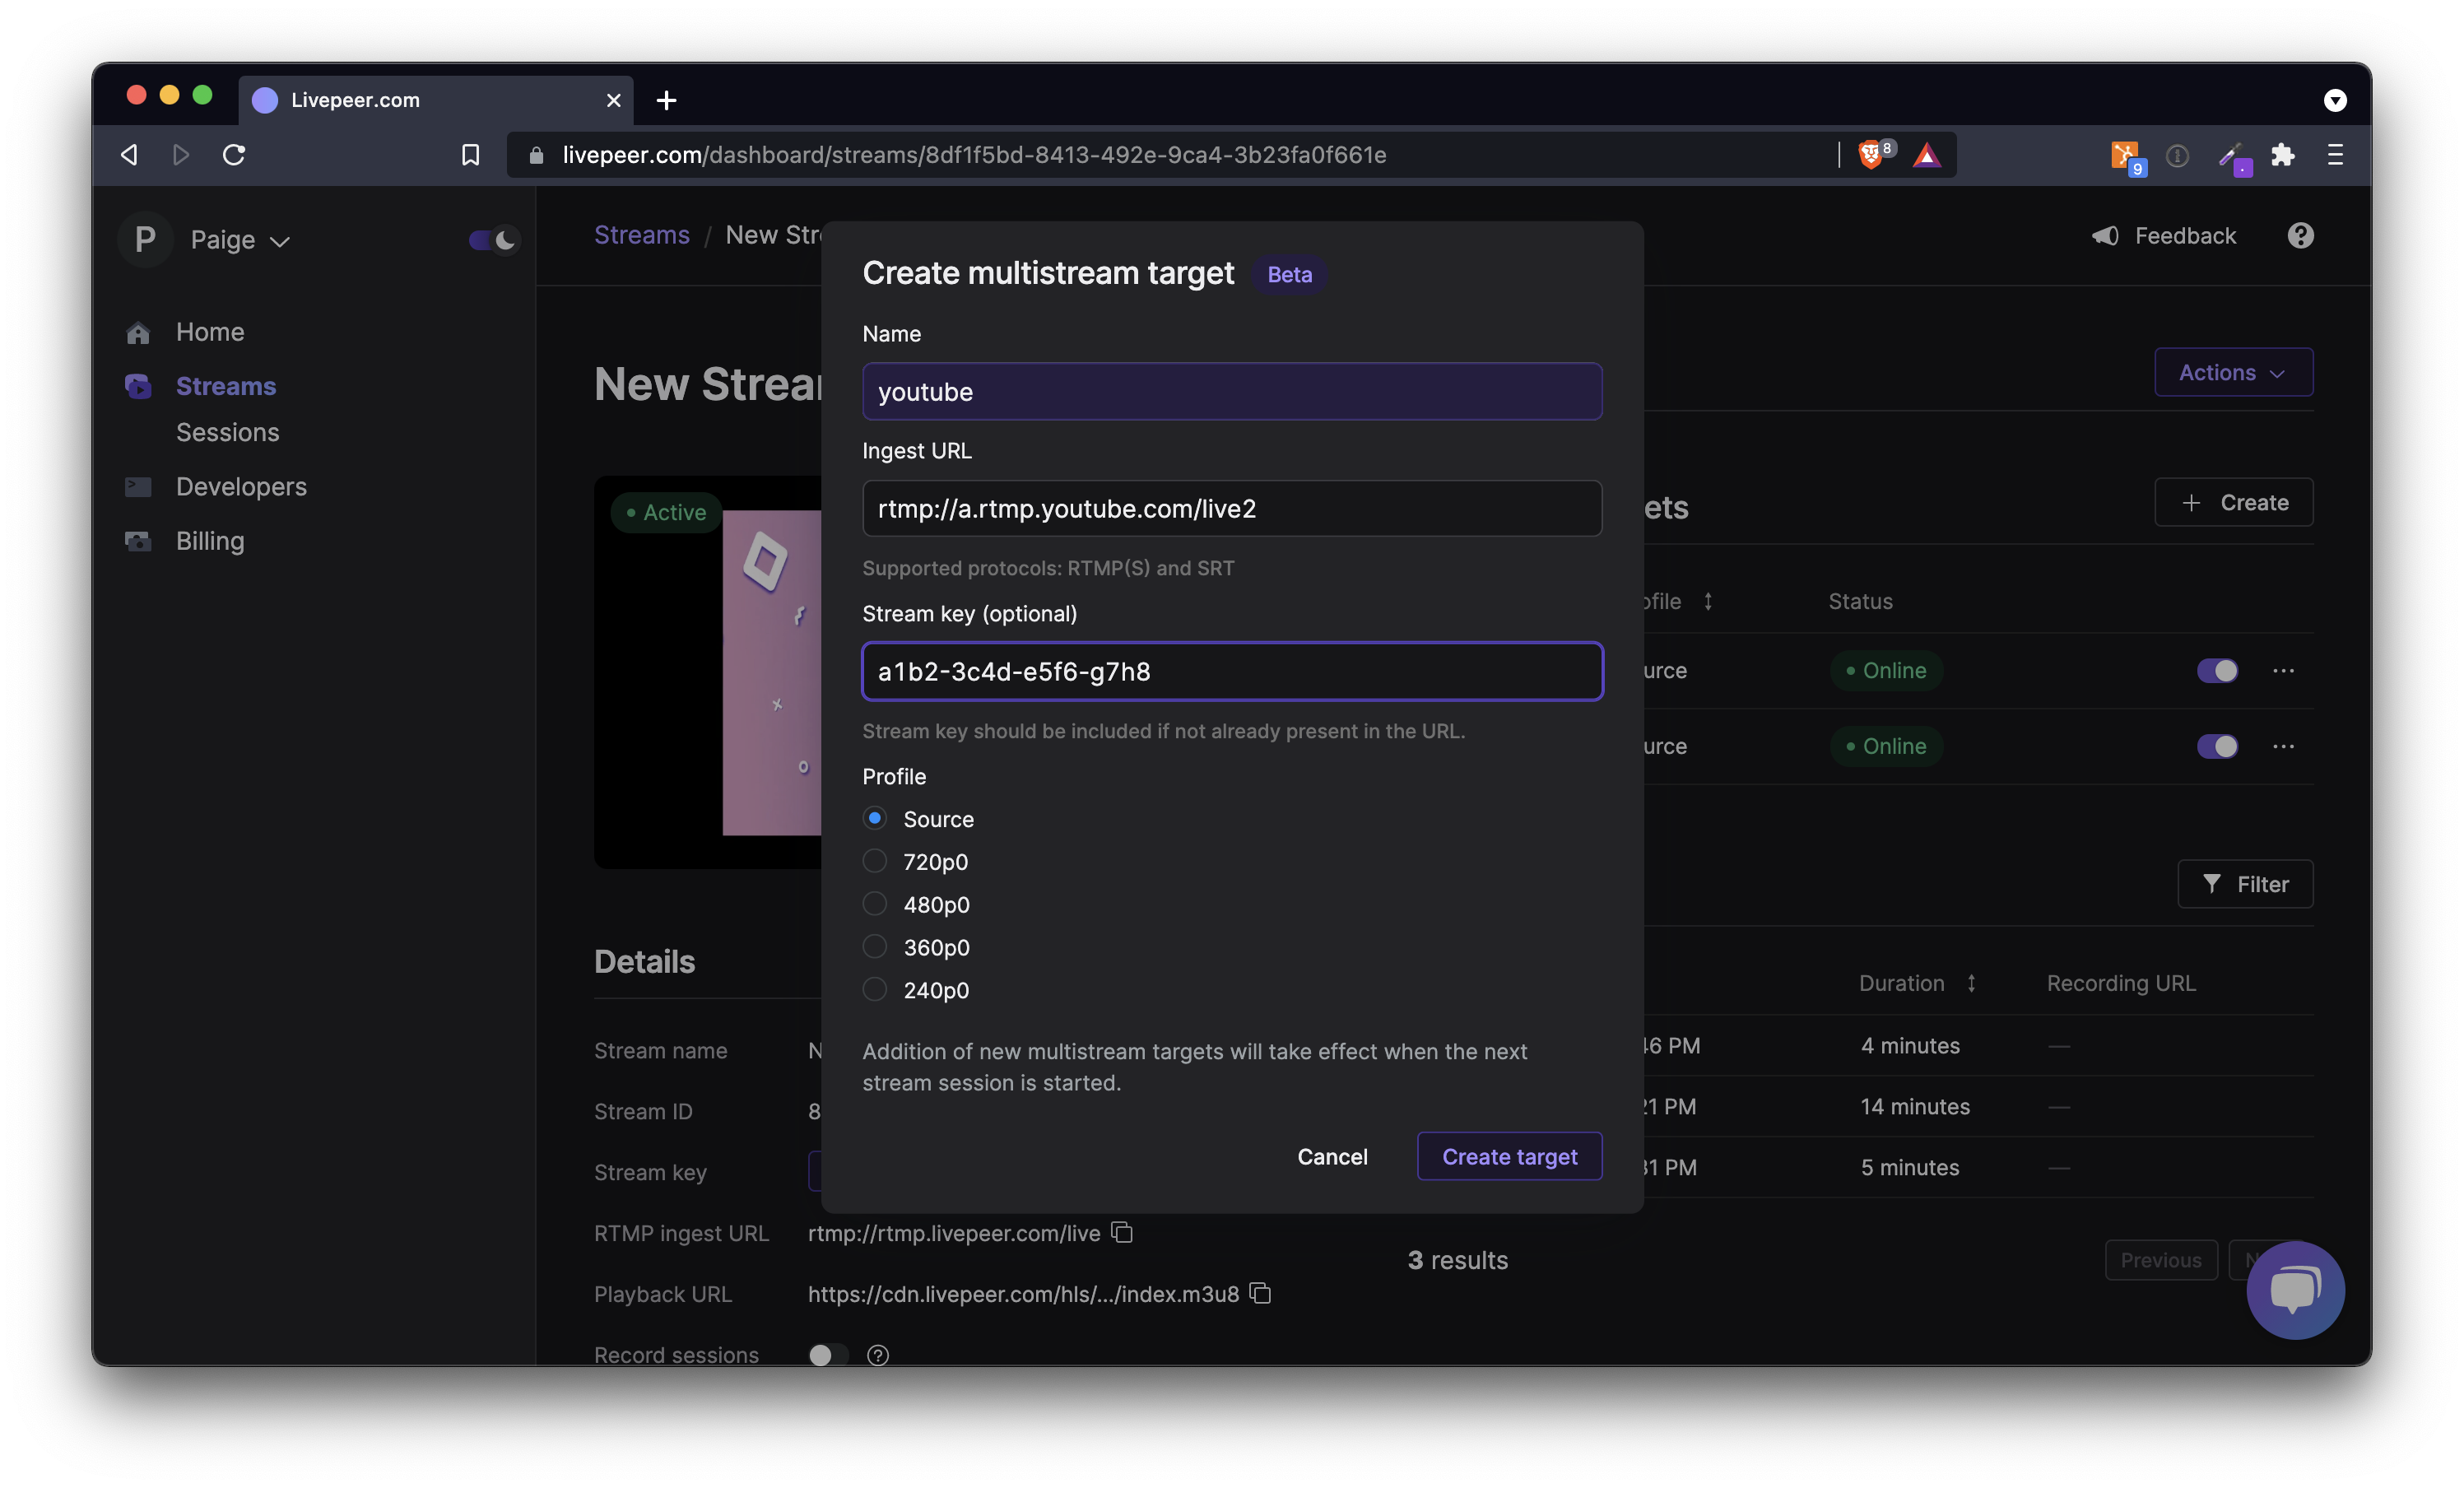Choose the 240p0 profile option

point(875,989)
